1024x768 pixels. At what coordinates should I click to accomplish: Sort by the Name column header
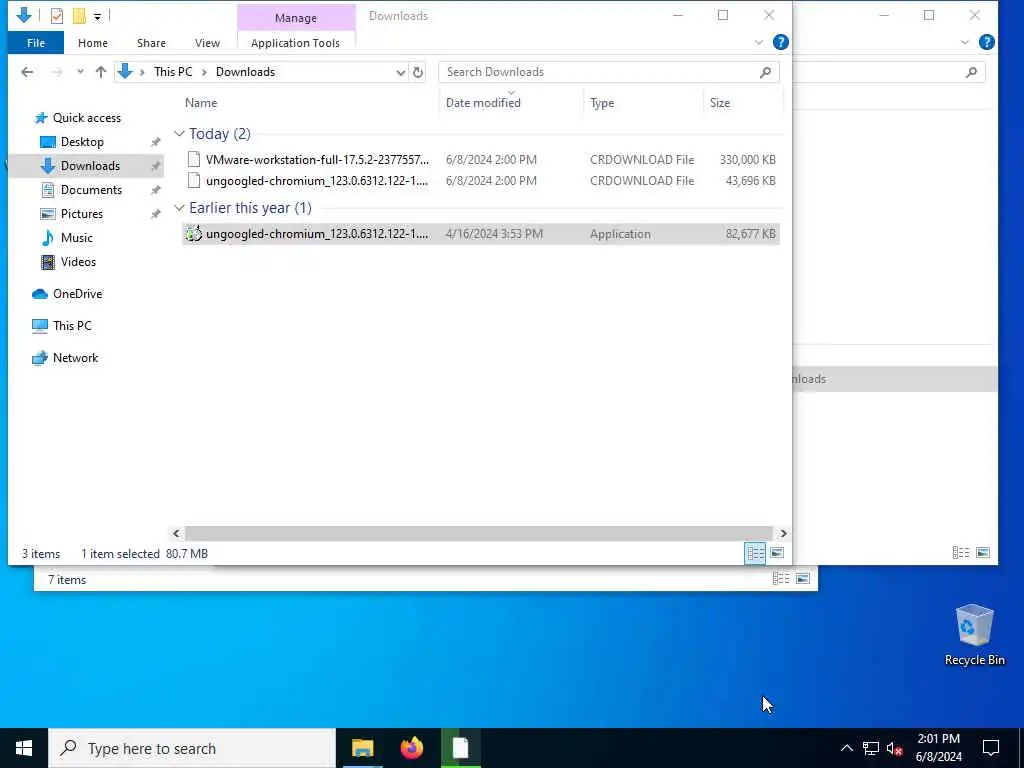pyautogui.click(x=200, y=103)
